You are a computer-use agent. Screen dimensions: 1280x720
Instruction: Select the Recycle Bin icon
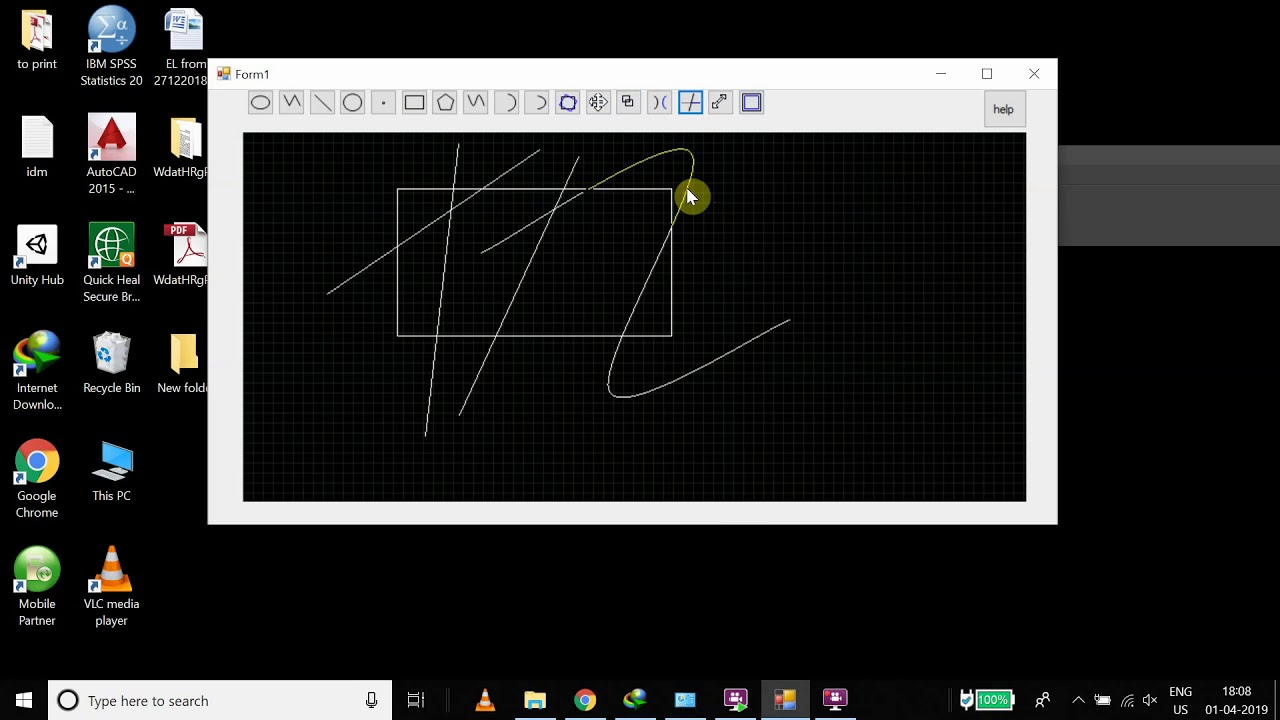click(x=111, y=364)
